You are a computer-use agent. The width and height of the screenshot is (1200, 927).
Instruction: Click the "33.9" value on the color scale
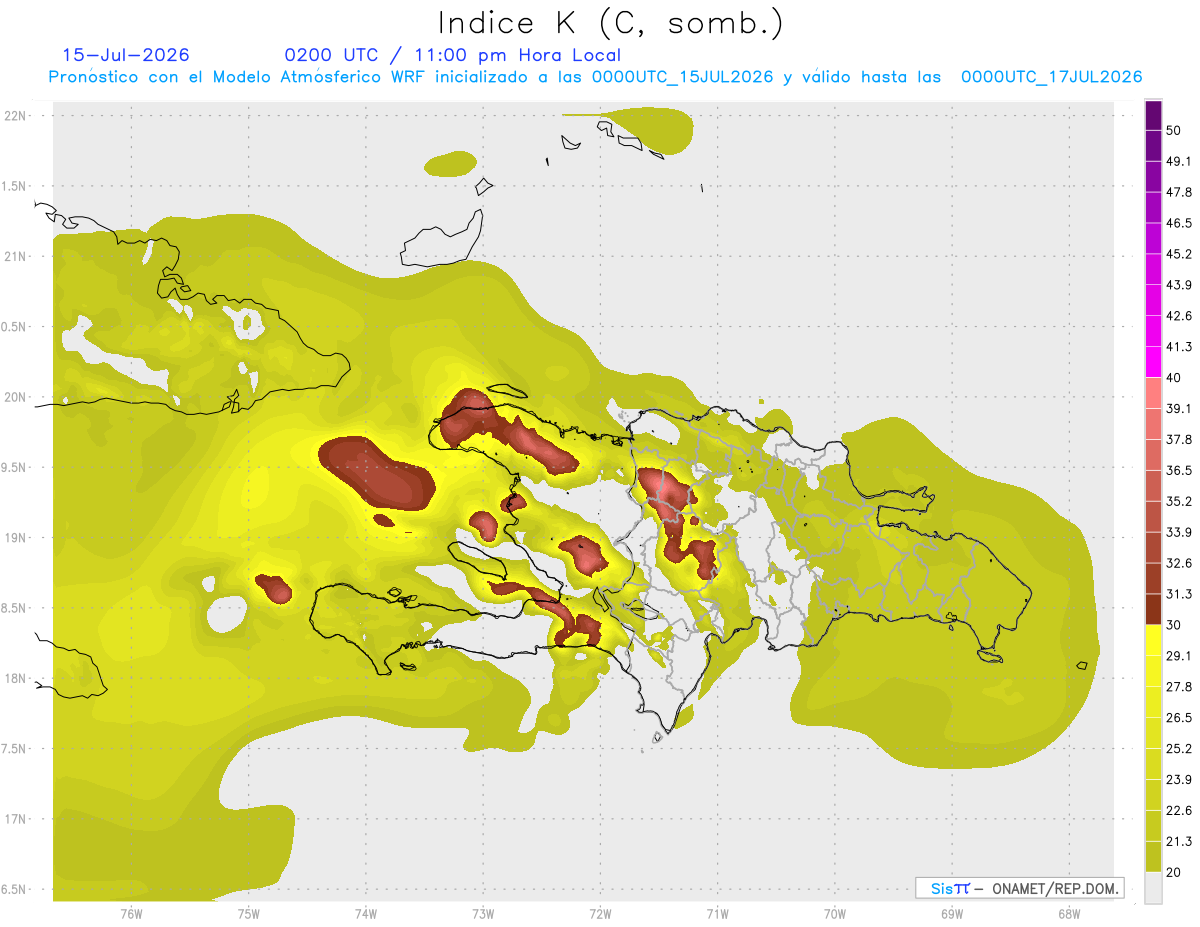pyautogui.click(x=1178, y=532)
